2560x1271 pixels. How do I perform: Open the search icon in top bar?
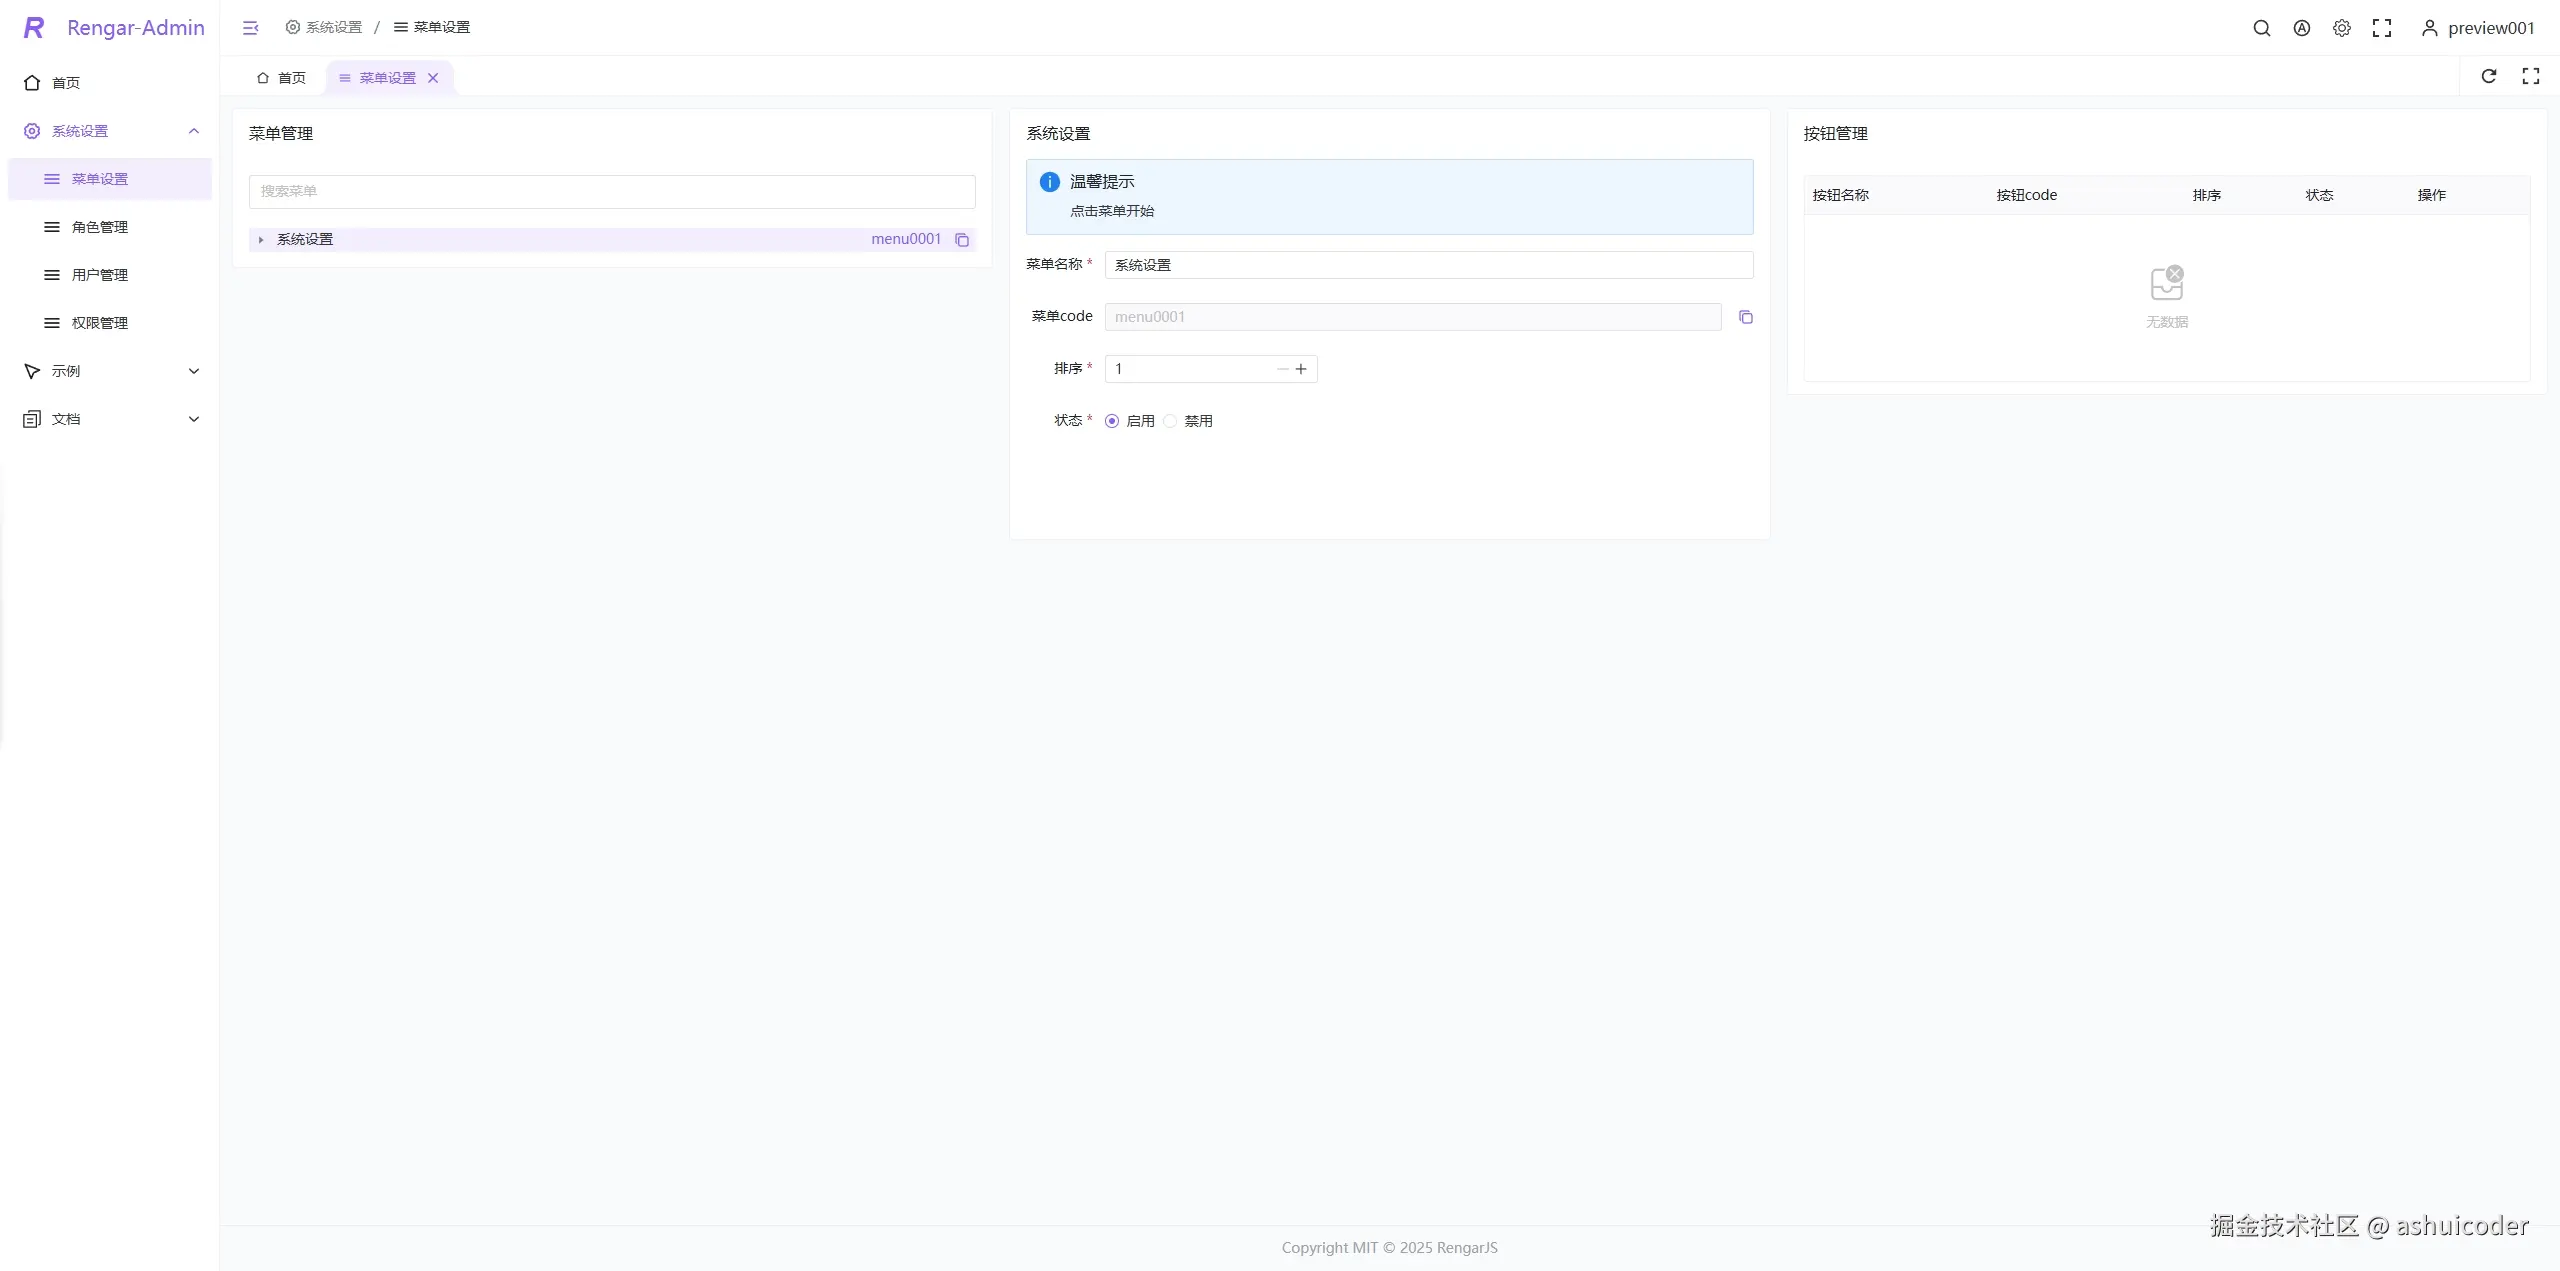tap(2261, 28)
